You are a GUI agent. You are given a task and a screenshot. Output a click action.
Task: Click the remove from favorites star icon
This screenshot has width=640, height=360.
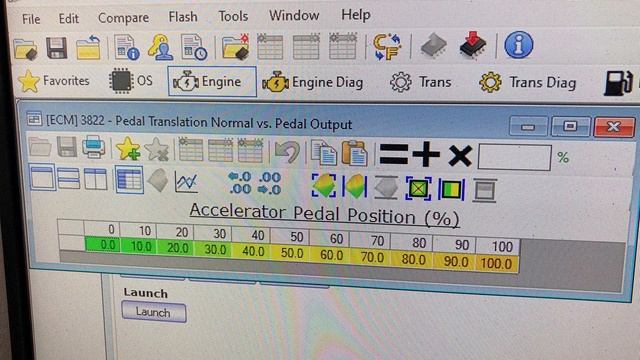coord(157,149)
